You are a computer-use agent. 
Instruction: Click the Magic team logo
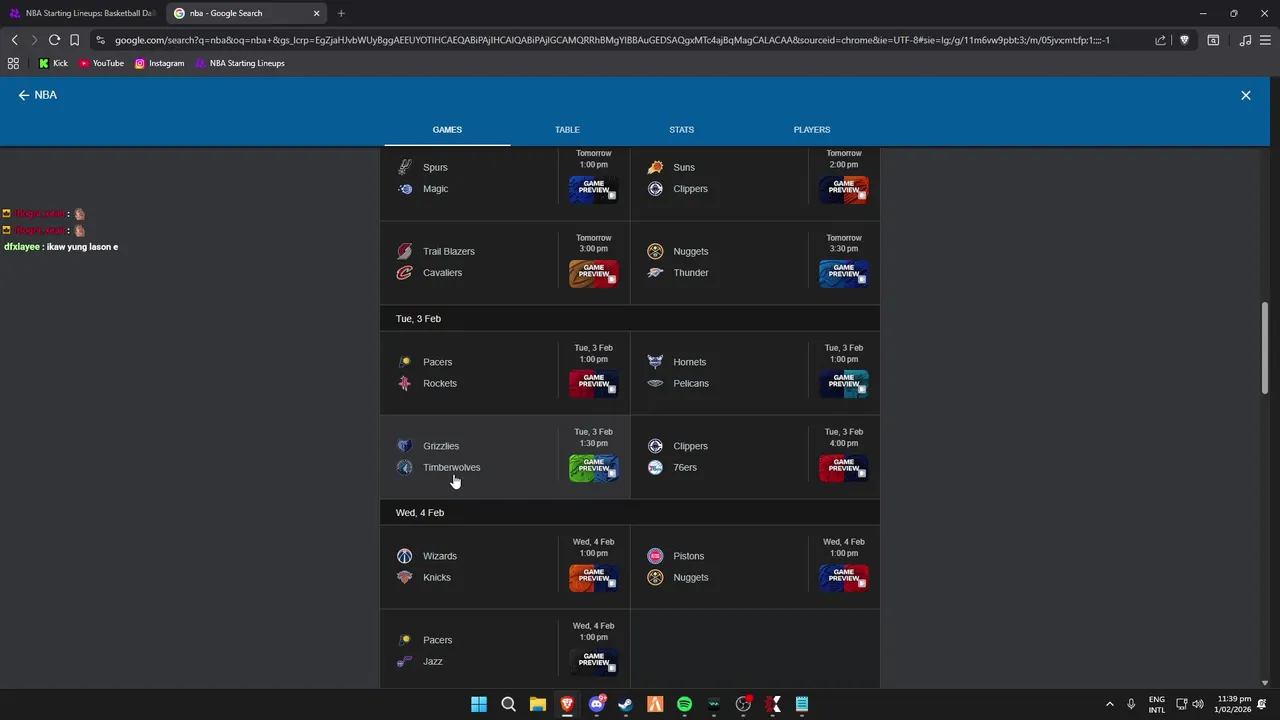coord(405,189)
